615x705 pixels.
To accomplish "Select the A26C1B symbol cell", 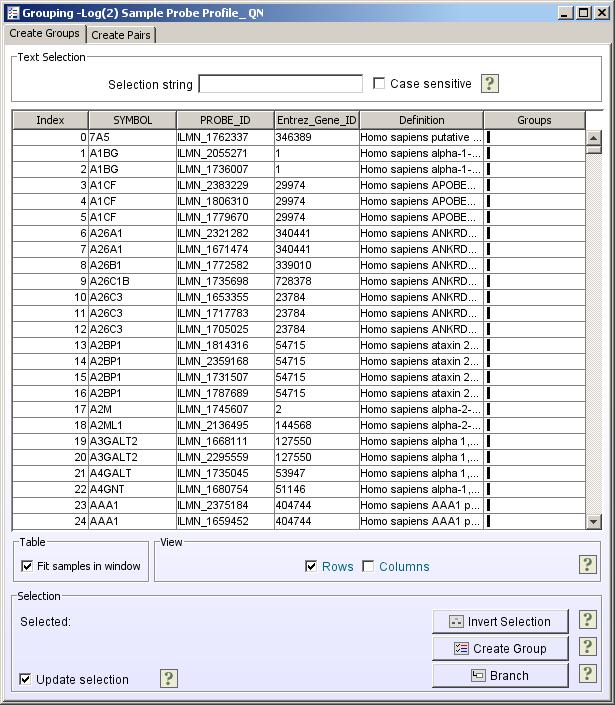I will click(x=132, y=281).
